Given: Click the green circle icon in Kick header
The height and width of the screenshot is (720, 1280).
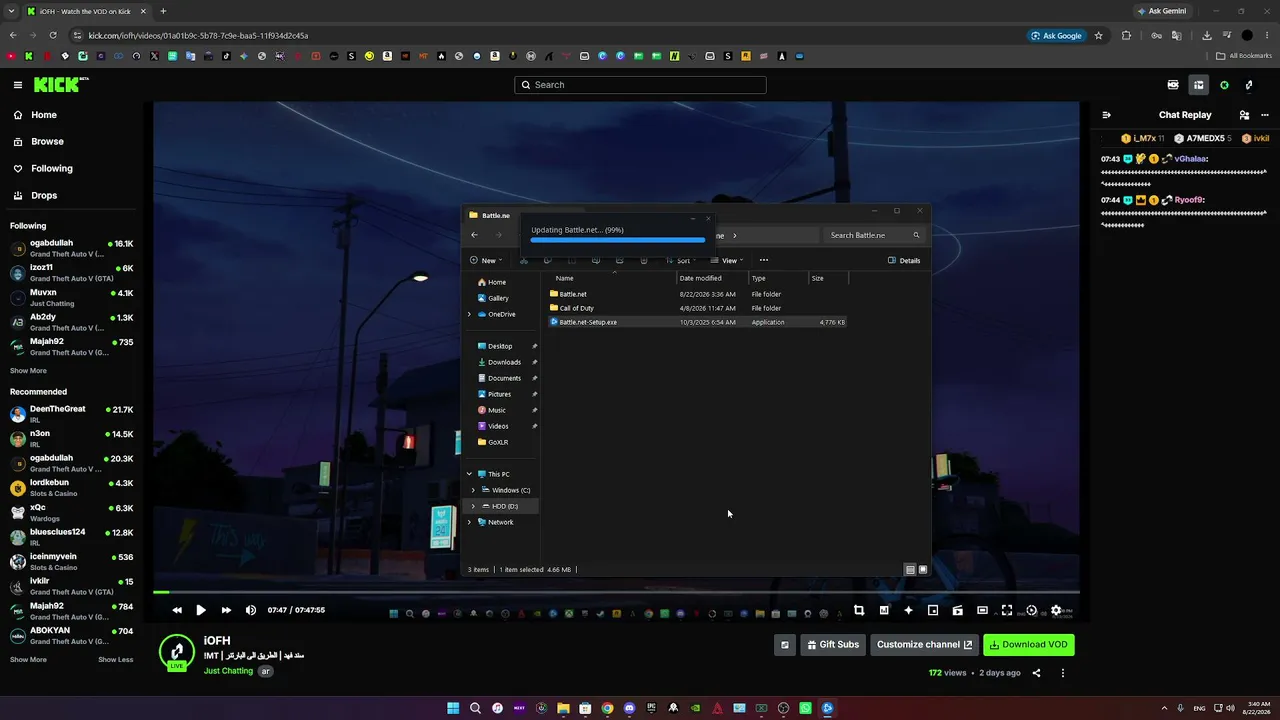Looking at the screenshot, I should coord(1224,85).
